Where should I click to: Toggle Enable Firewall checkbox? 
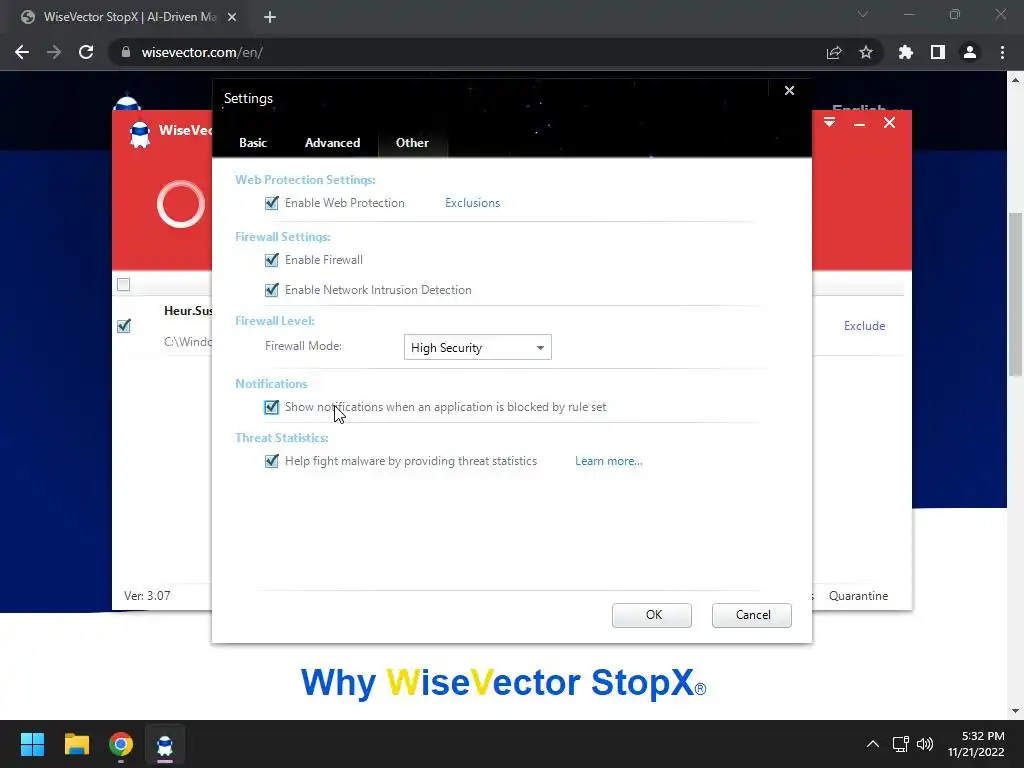coord(272,260)
